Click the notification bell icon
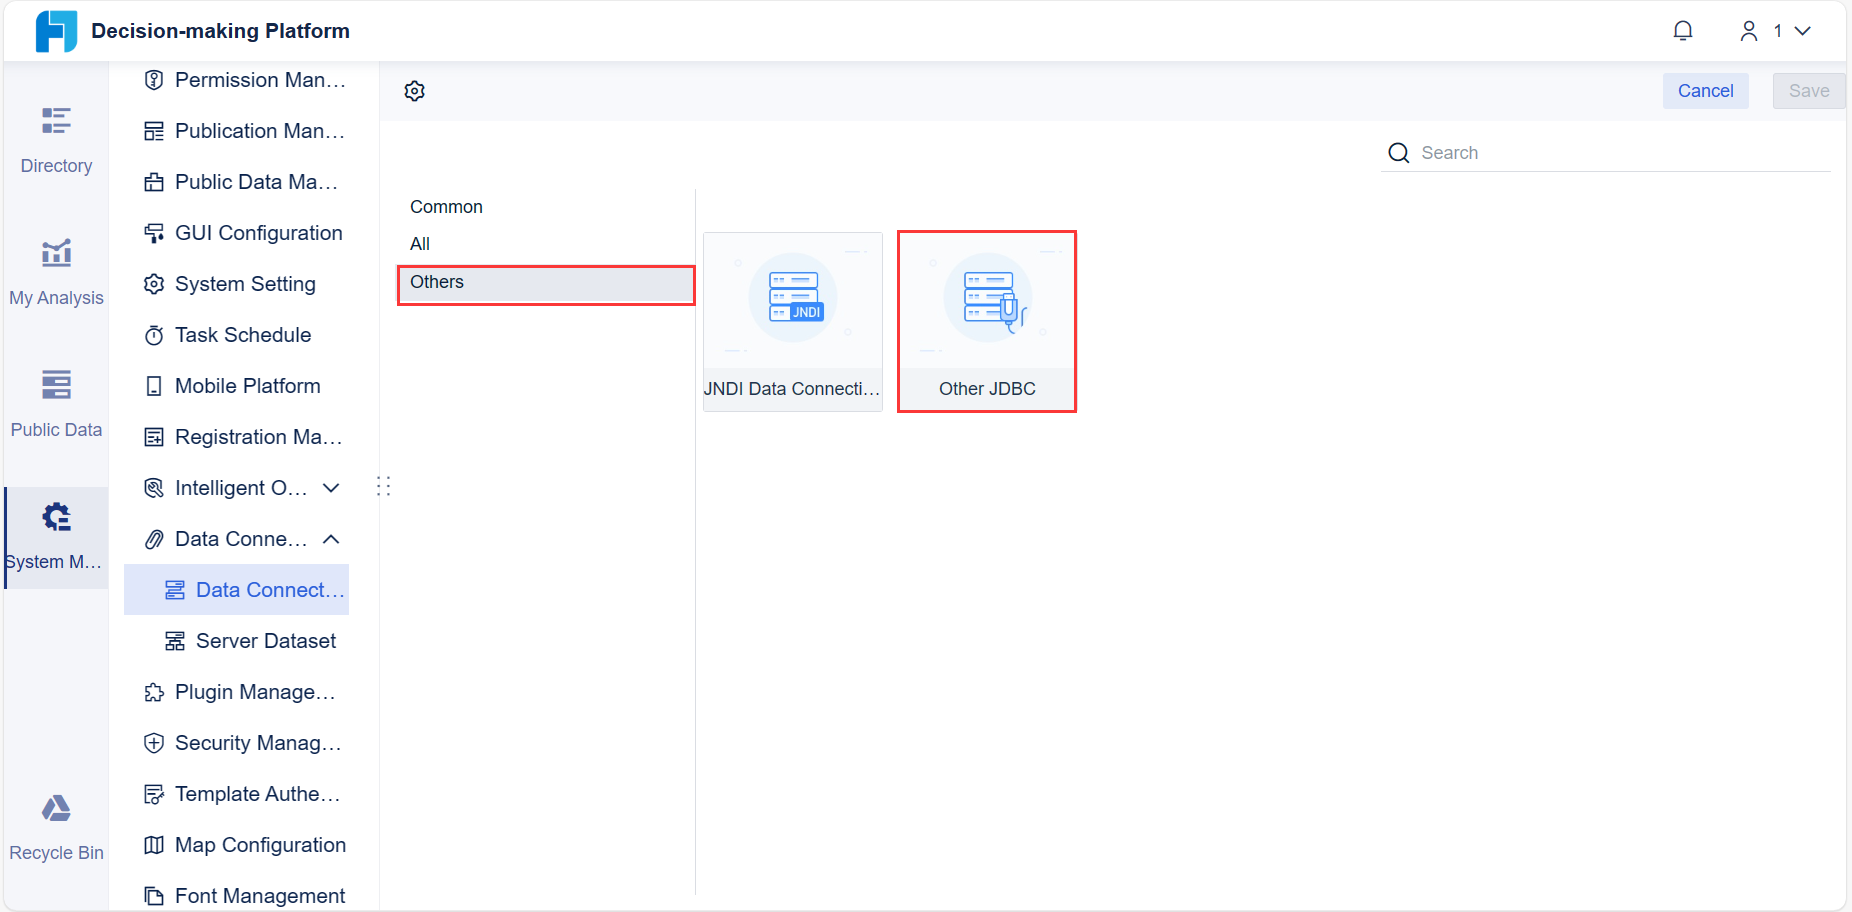The image size is (1852, 912). pyautogui.click(x=1683, y=31)
